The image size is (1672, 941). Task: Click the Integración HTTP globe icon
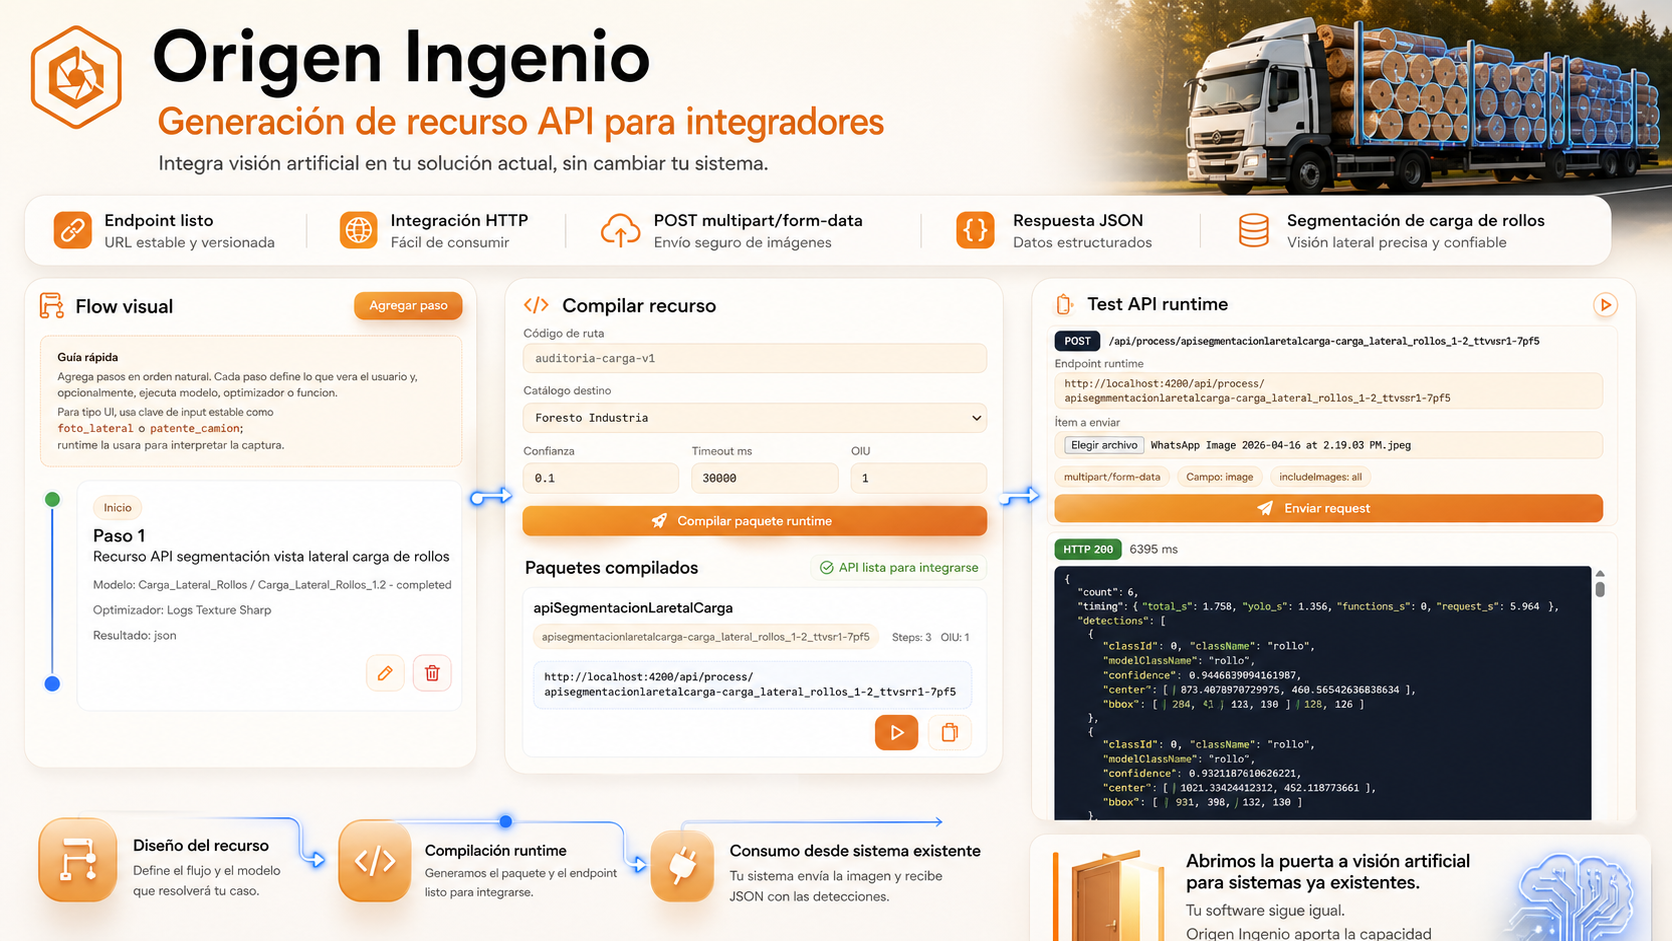coord(358,230)
